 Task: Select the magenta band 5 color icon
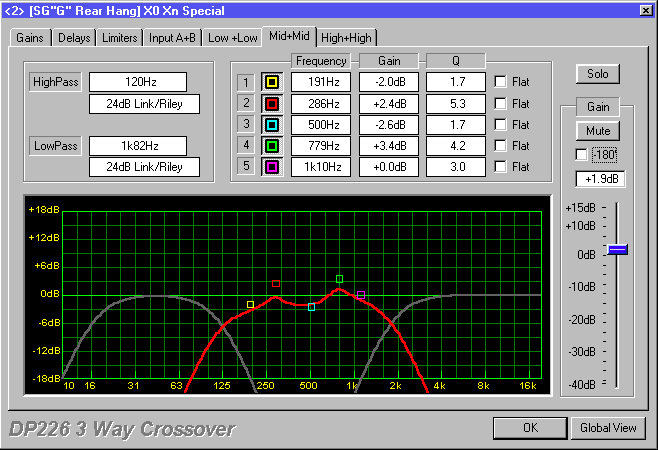(x=271, y=166)
